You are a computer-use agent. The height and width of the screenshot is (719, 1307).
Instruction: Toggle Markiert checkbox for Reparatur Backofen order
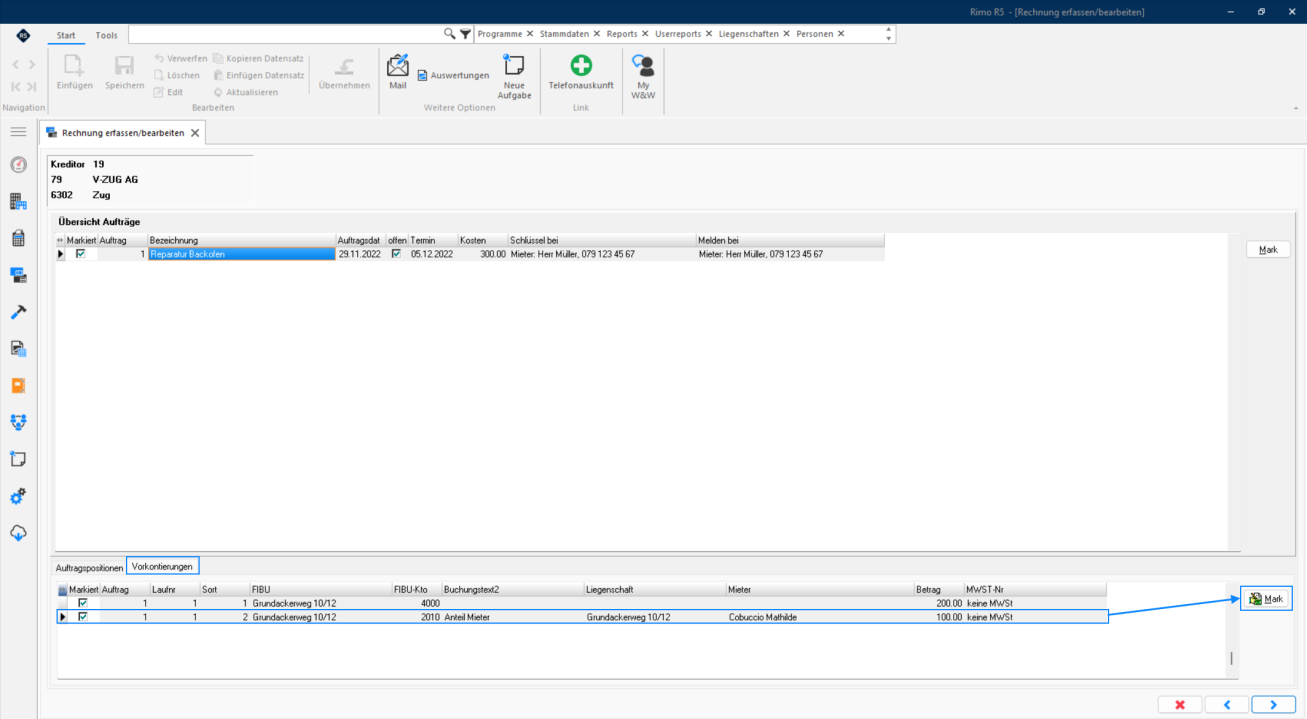click(81, 254)
